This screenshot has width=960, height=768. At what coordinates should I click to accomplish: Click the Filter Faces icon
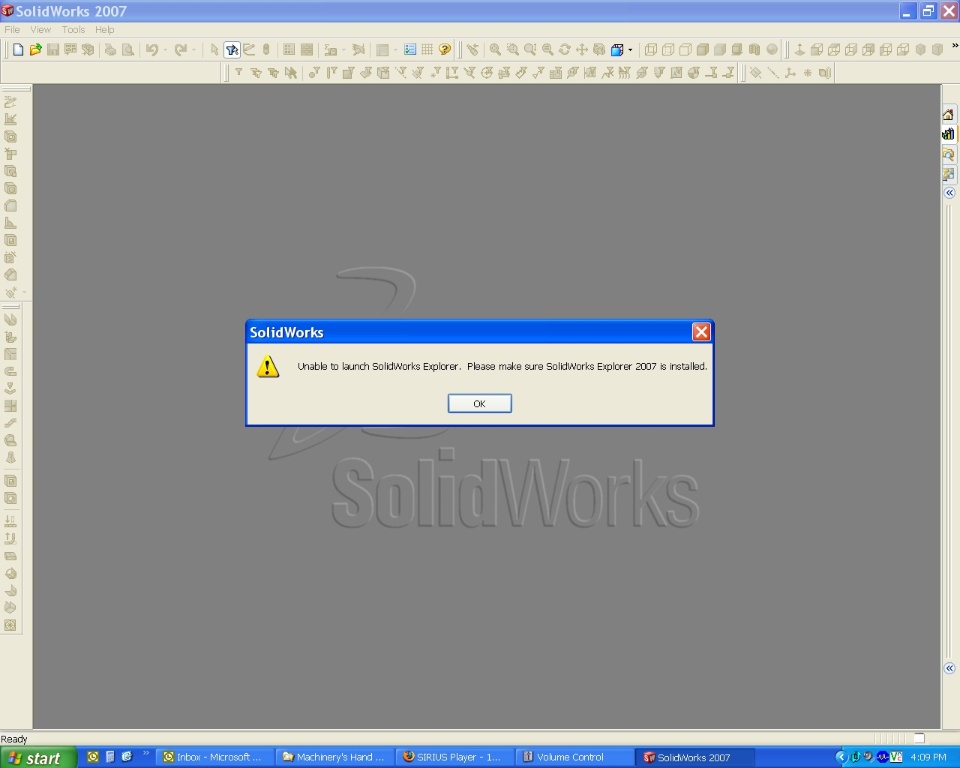(348, 73)
